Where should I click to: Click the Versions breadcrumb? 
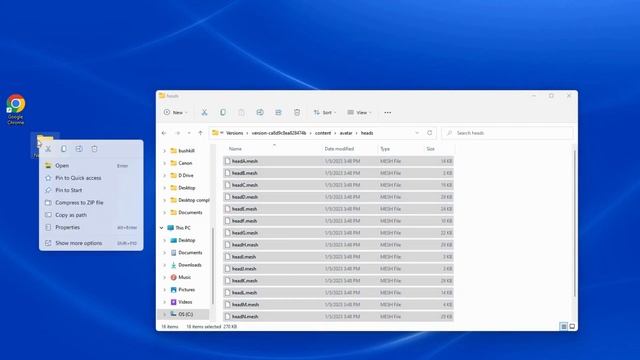[235, 133]
